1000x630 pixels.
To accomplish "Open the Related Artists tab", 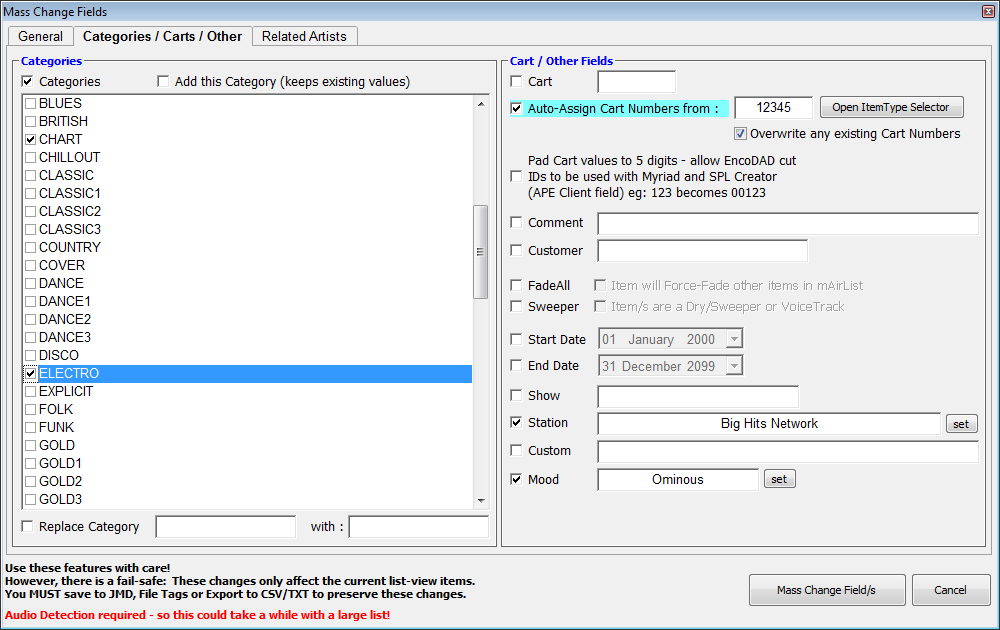I will point(304,36).
